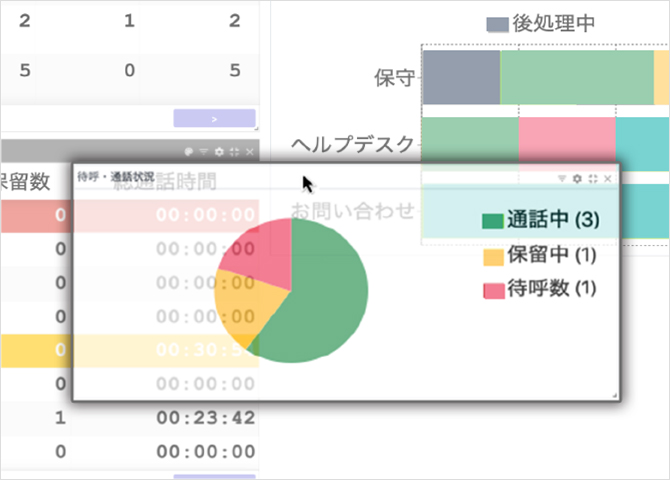Toggle the 通話中 (3) legend entry

coord(541,220)
